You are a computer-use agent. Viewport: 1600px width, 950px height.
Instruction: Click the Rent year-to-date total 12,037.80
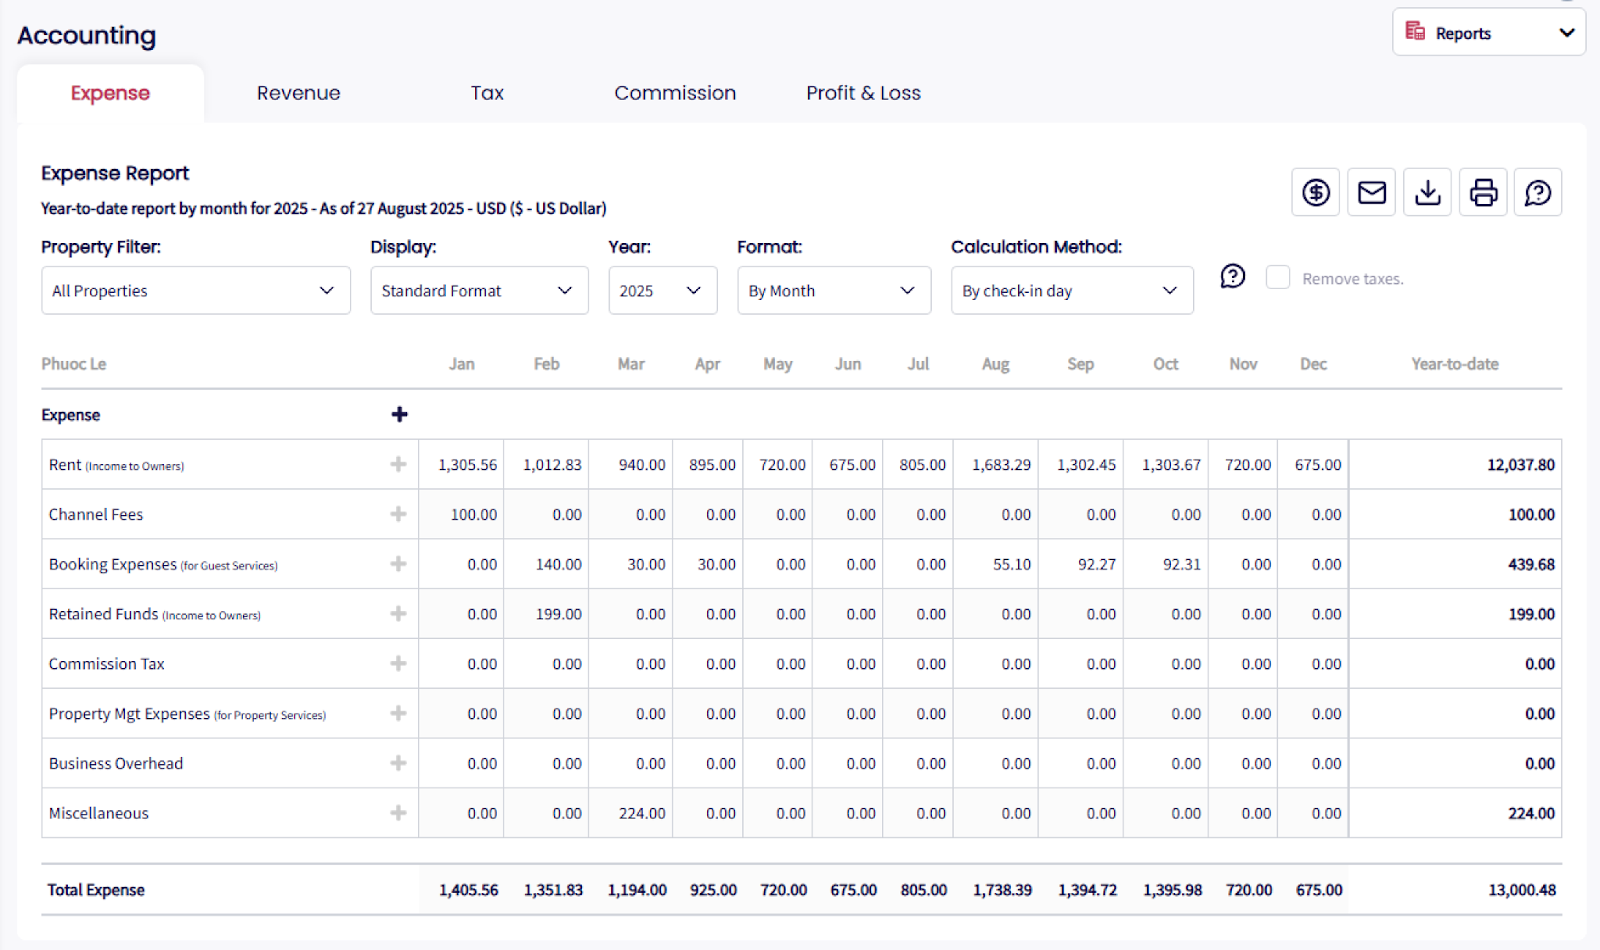pyautogui.click(x=1520, y=465)
